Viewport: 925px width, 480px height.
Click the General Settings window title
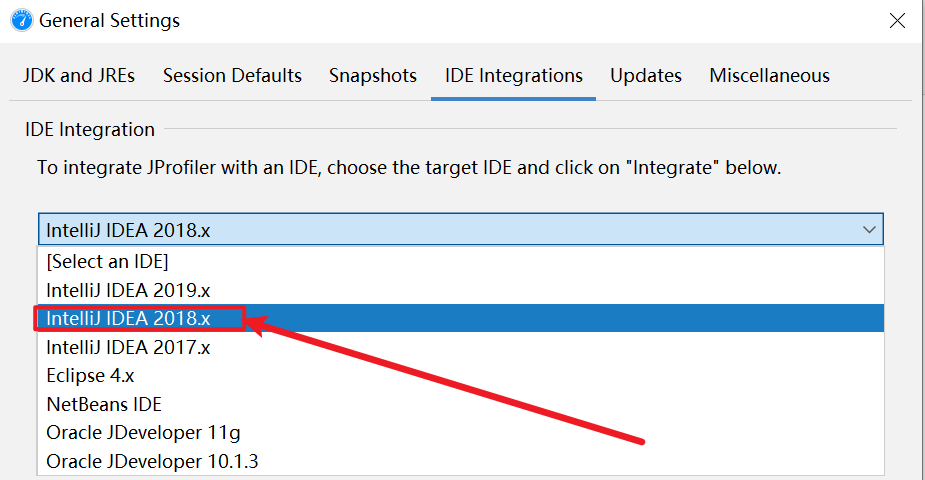110,20
